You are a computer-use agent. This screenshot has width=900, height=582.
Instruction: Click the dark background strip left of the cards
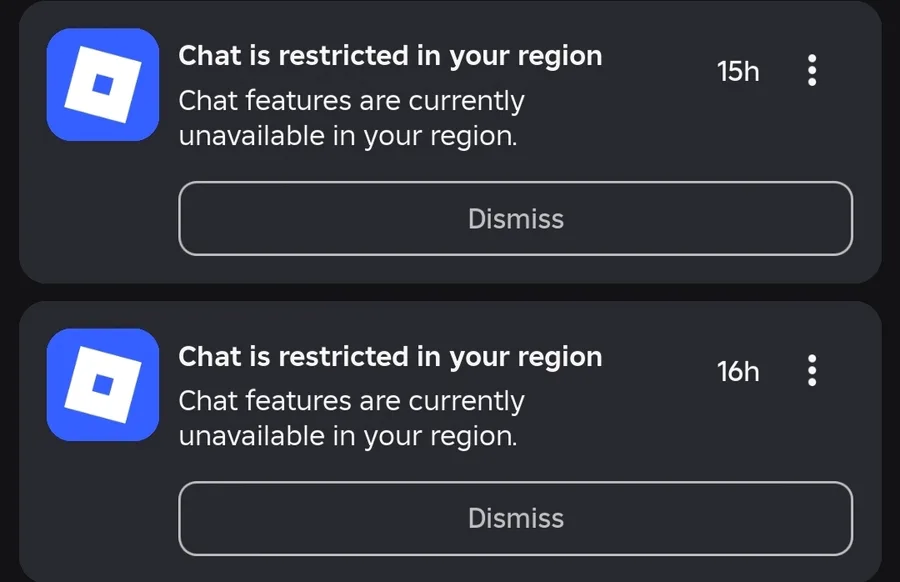(9, 291)
